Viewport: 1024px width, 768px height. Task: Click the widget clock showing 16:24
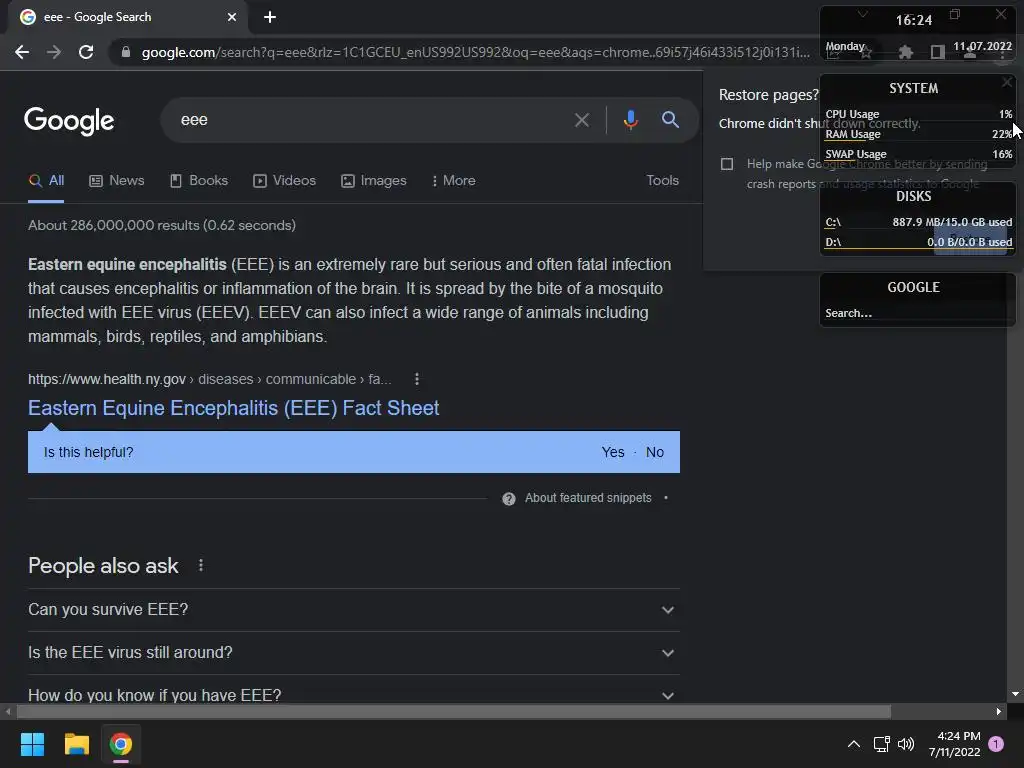[914, 20]
